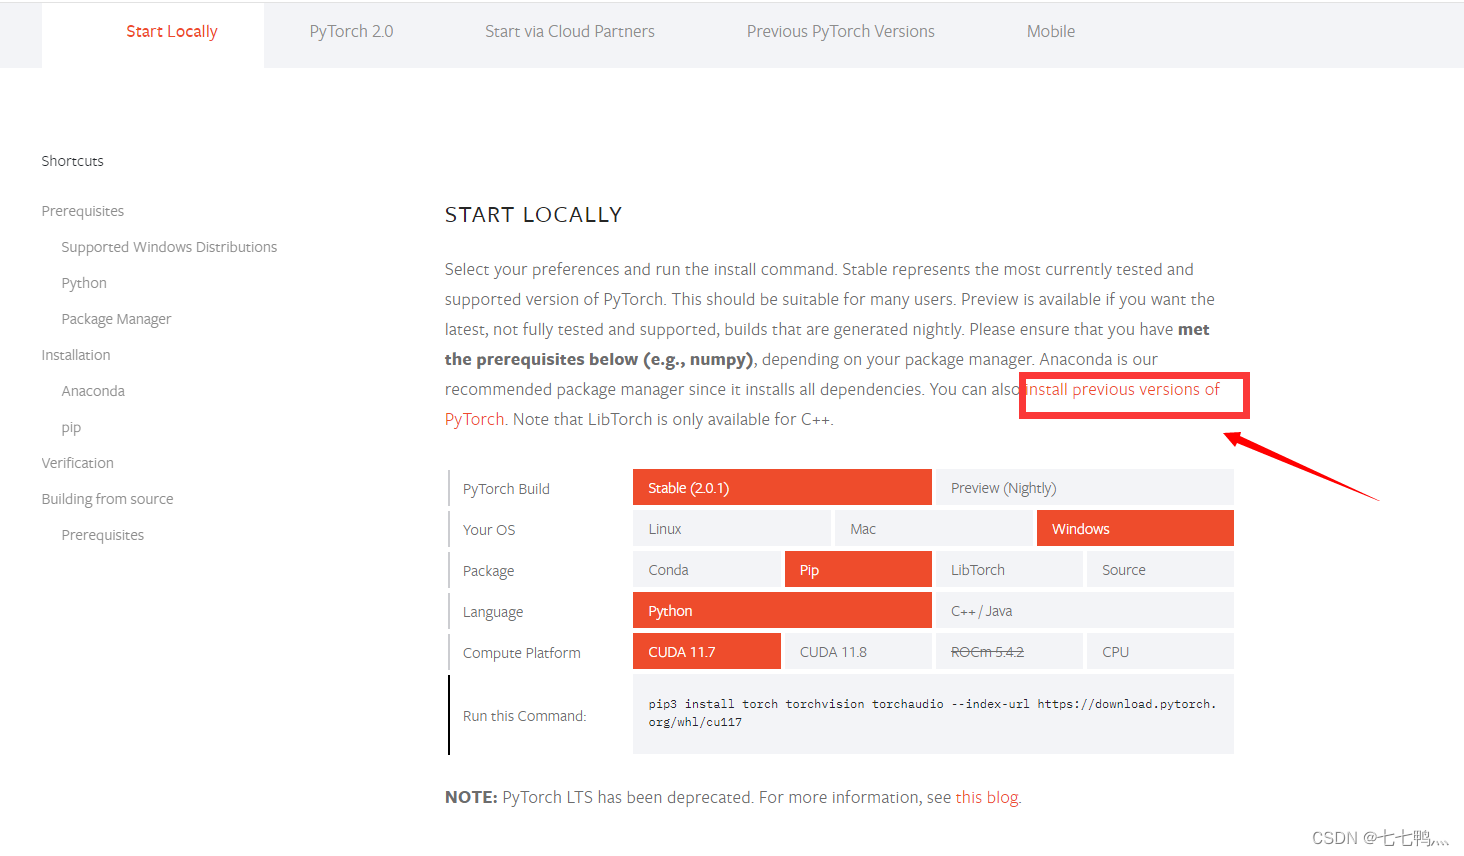Click the Shortcuts sidebar heading
The image size is (1464, 856).
pyautogui.click(x=72, y=161)
